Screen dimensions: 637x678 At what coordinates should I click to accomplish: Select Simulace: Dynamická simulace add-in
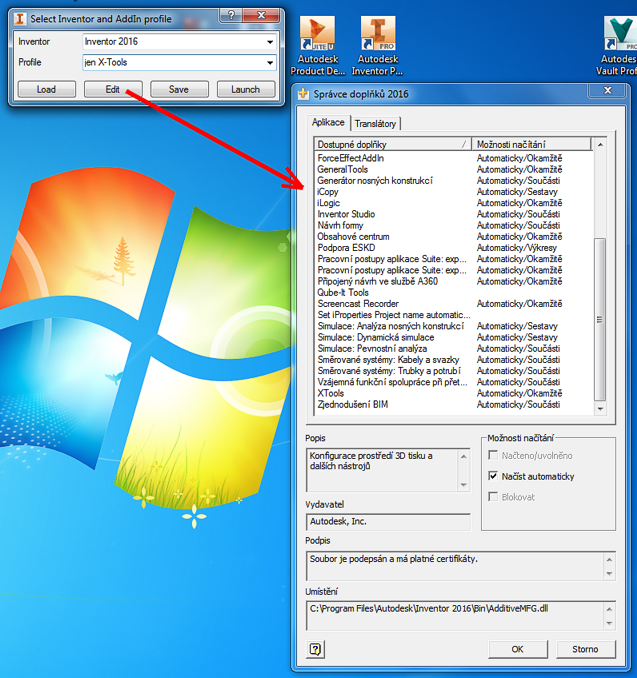pos(454,338)
